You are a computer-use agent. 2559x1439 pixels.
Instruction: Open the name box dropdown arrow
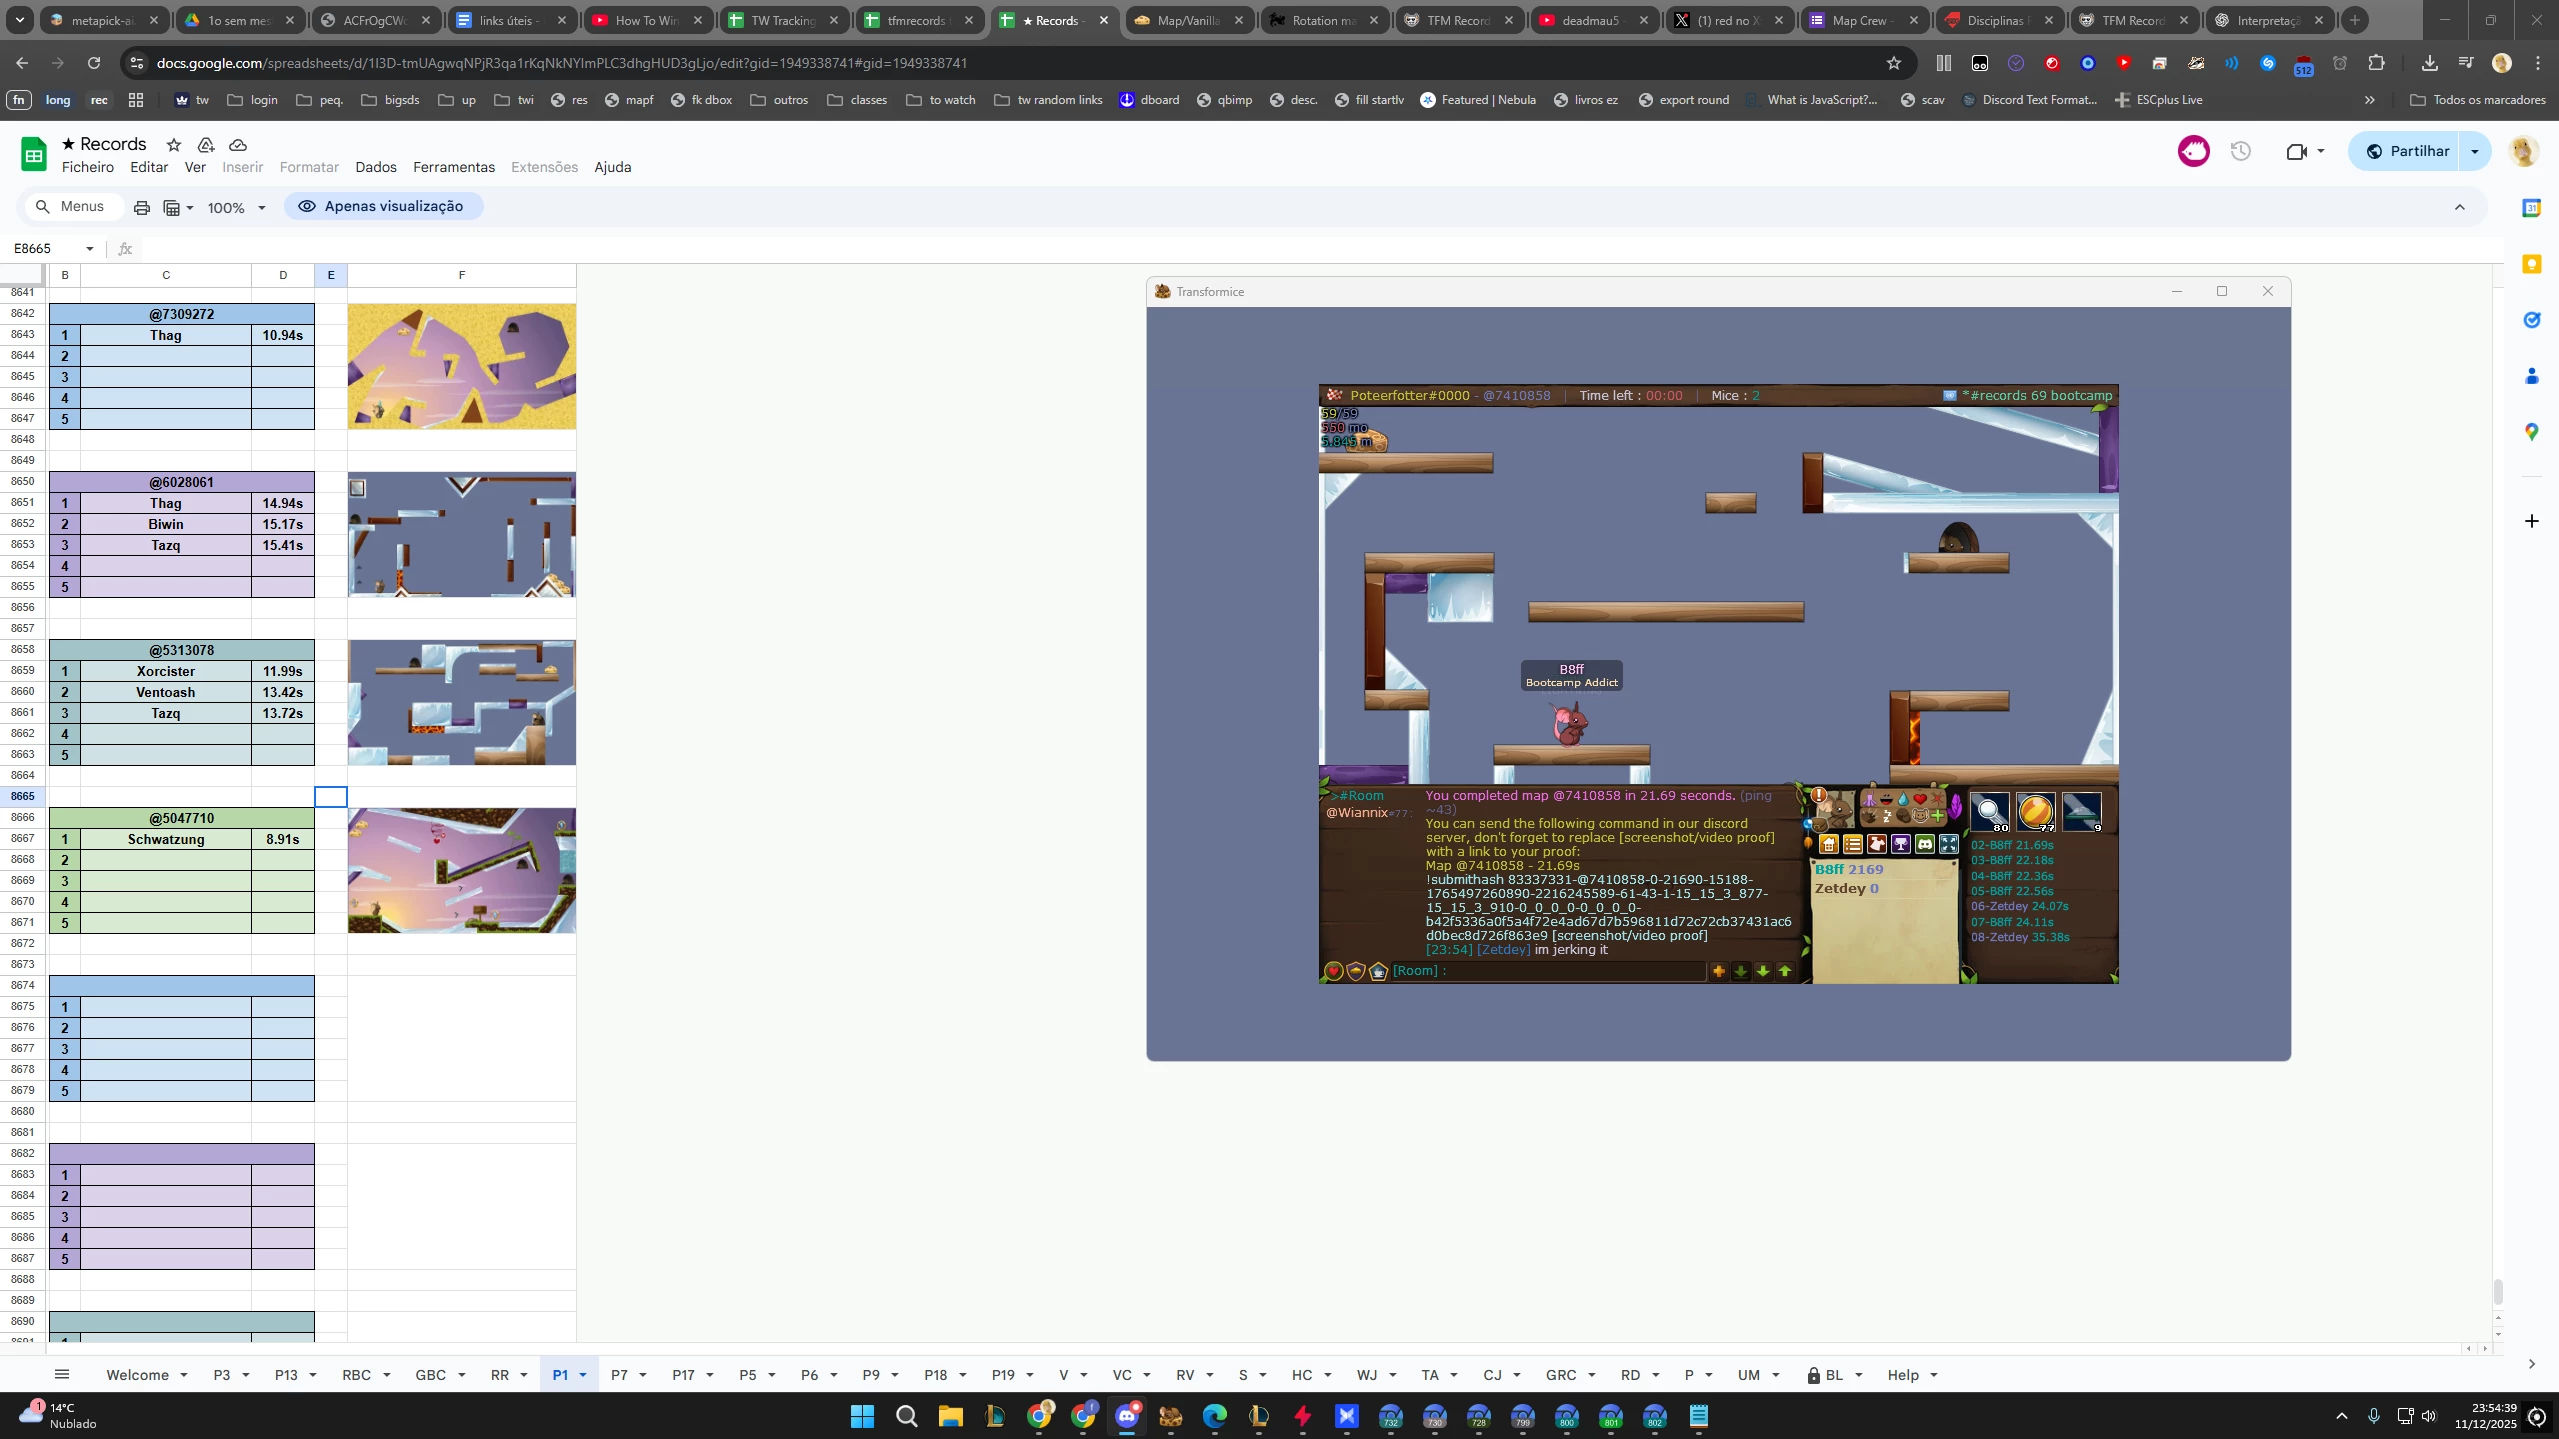click(x=90, y=249)
